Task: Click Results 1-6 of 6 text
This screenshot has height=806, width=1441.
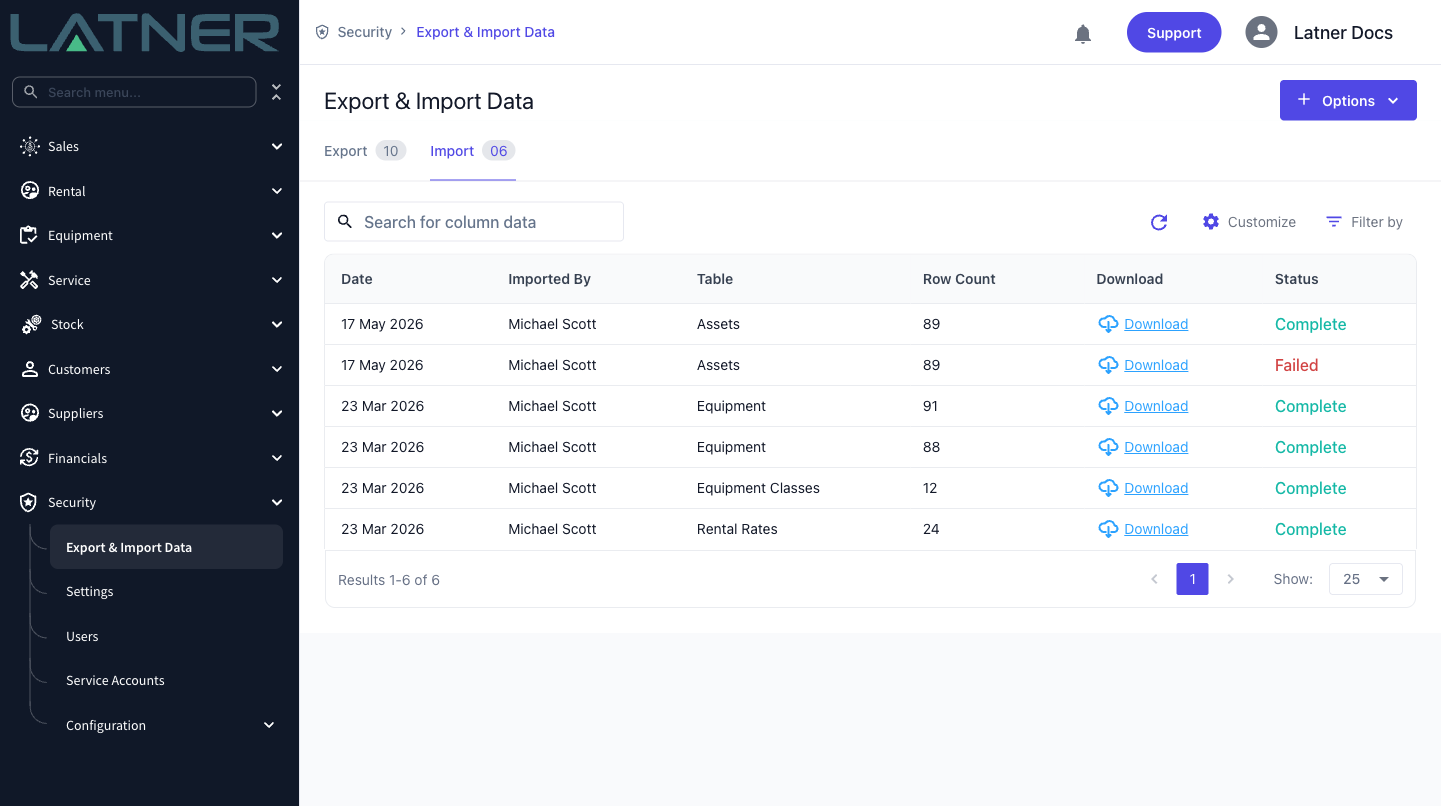Action: pos(389,580)
